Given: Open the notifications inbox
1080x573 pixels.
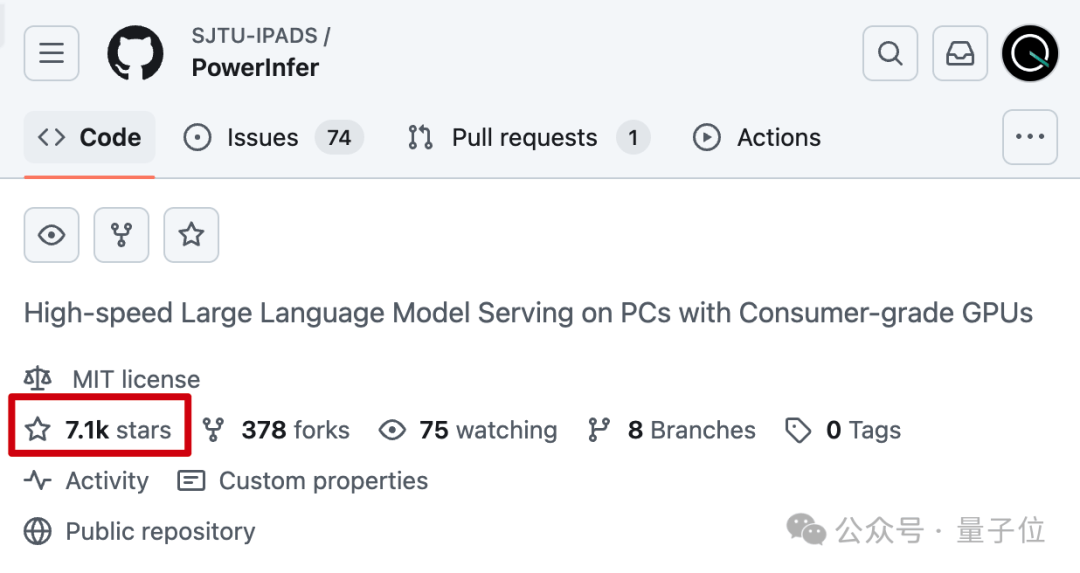Looking at the screenshot, I should pos(960,53).
